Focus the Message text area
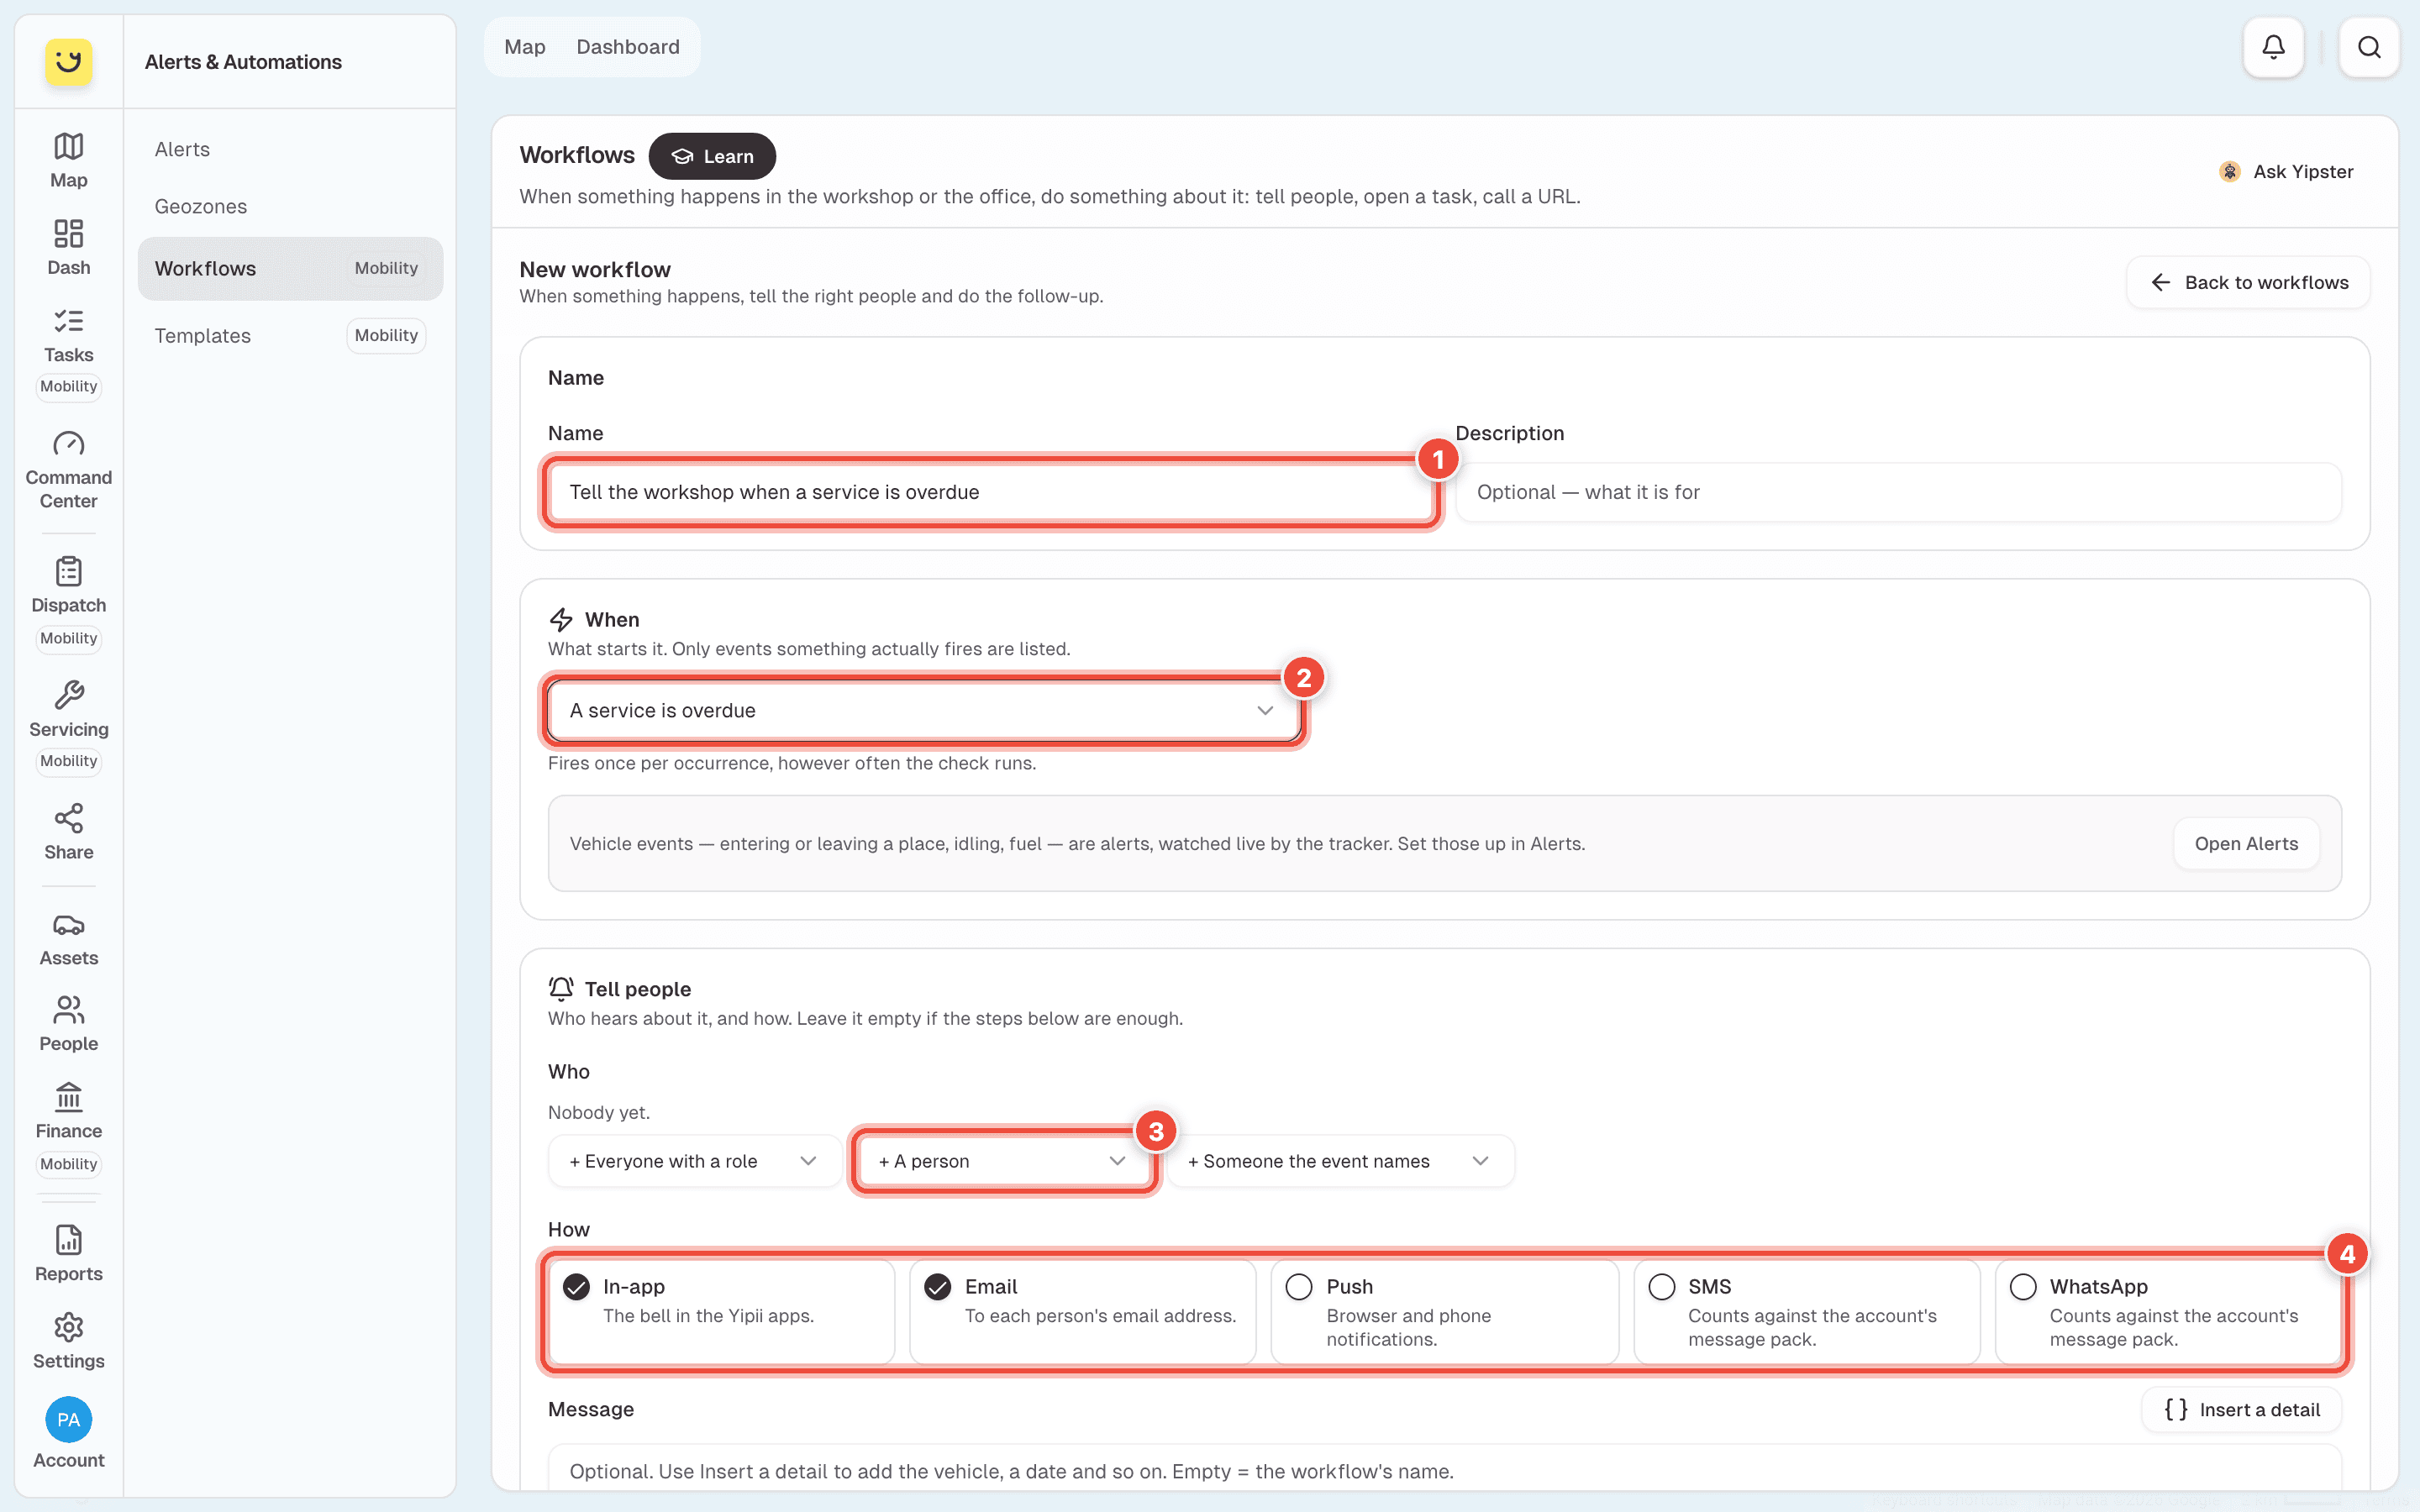The image size is (2420, 1512). [x=1444, y=1468]
